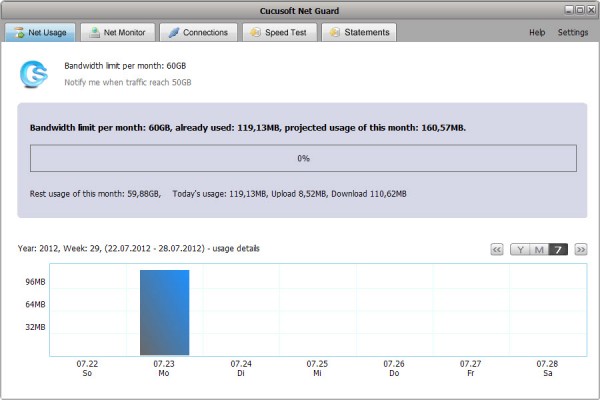600x400 pixels.
Task: Go to the Speed Test tab
Action: (x=279, y=33)
